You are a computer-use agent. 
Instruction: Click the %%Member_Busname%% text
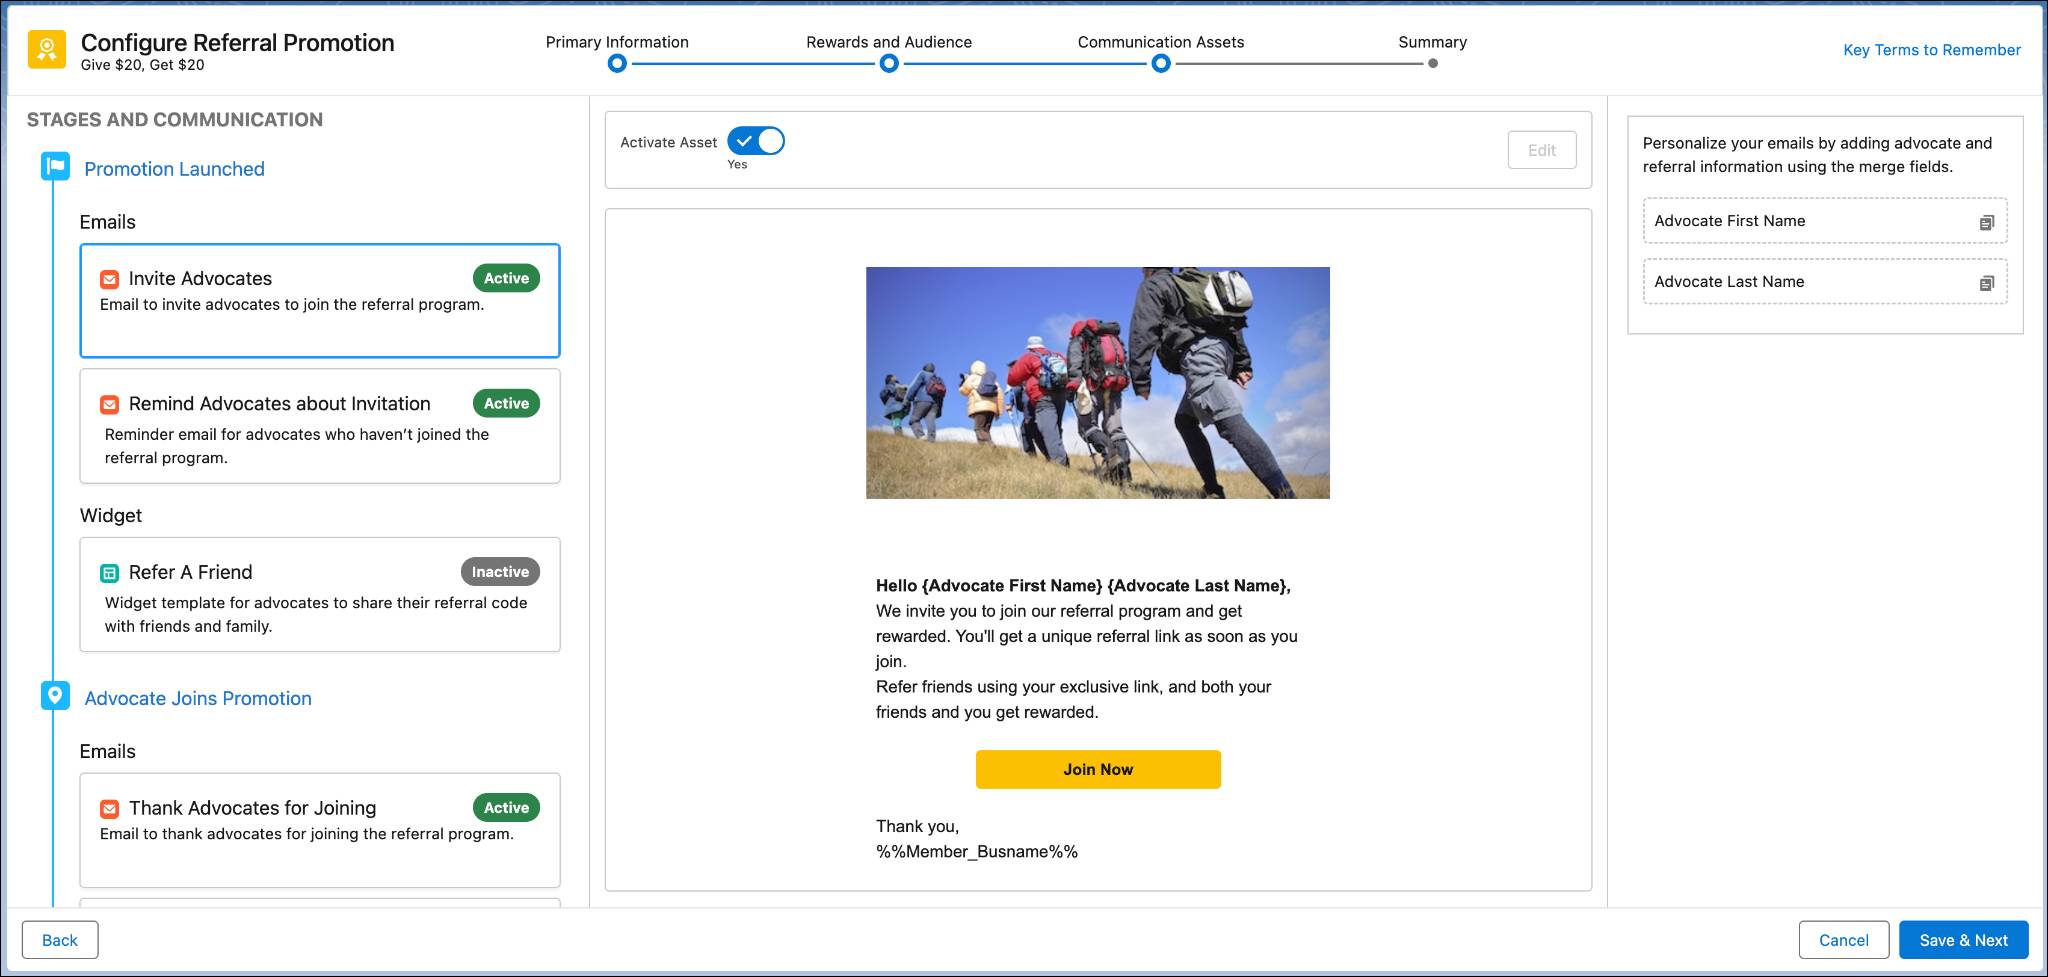click(x=977, y=852)
